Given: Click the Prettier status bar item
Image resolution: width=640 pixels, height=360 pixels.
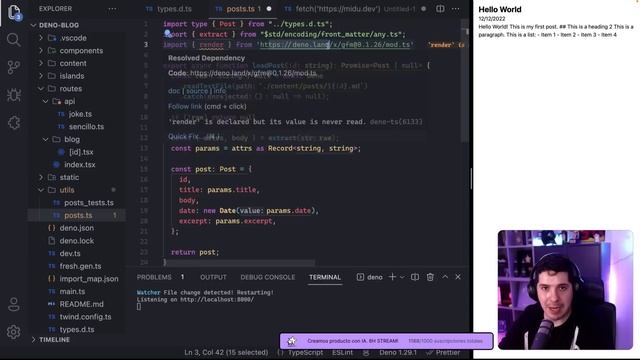Looking at the screenshot, I should pos(443,352).
